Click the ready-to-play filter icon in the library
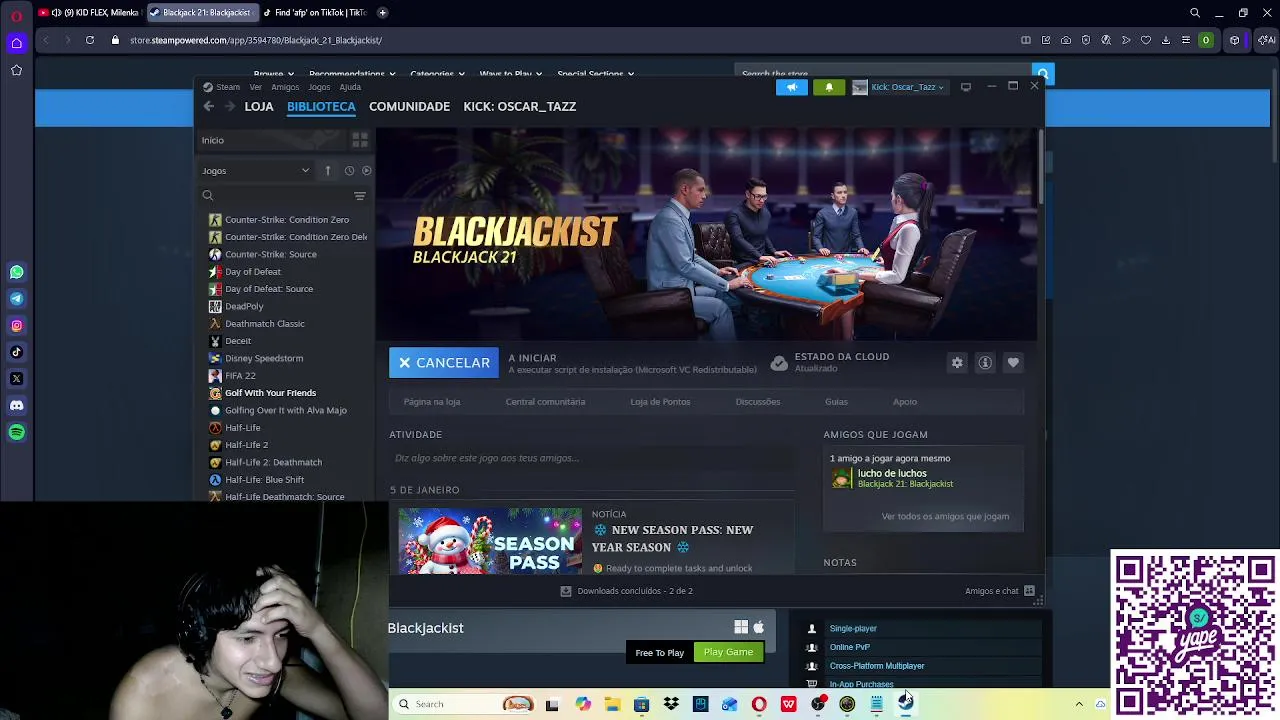Screen dimensions: 1280x720 pyautogui.click(x=366, y=171)
